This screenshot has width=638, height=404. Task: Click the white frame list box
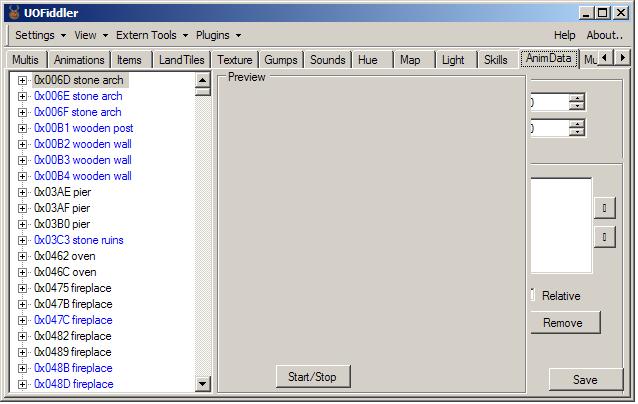click(561, 225)
